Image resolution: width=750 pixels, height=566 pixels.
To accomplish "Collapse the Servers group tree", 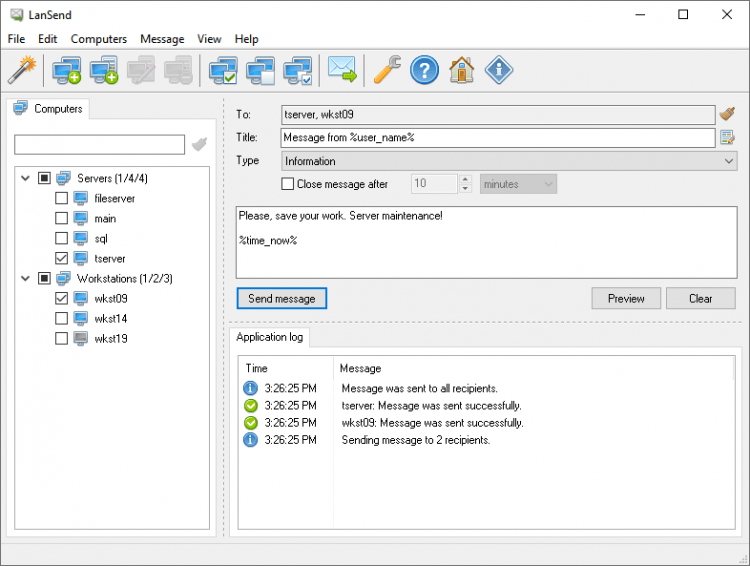I will pyautogui.click(x=25, y=178).
